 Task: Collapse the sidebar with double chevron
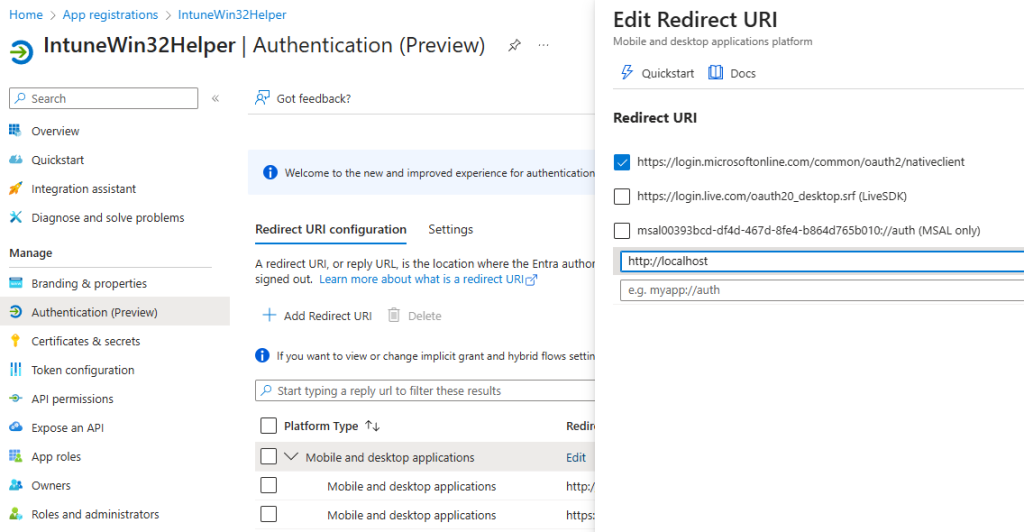[215, 98]
